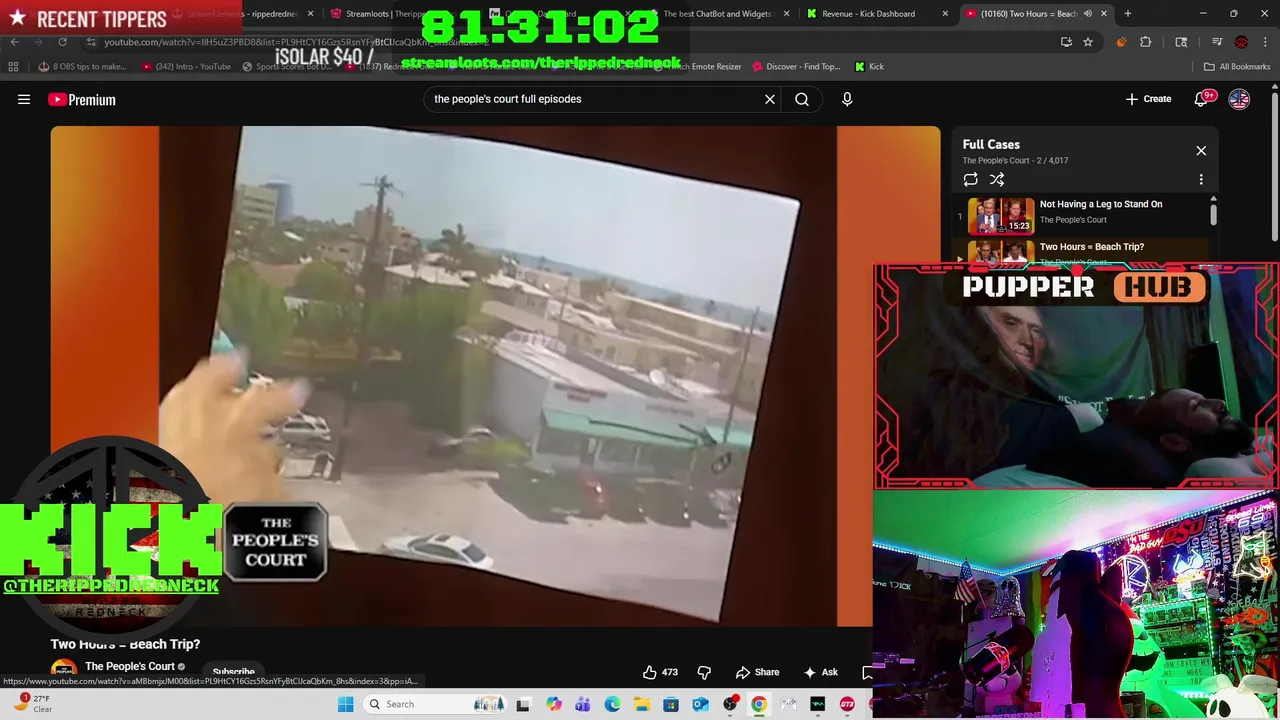Open Microsoft Store from the taskbar
The width and height of the screenshot is (1280, 720).
click(671, 704)
